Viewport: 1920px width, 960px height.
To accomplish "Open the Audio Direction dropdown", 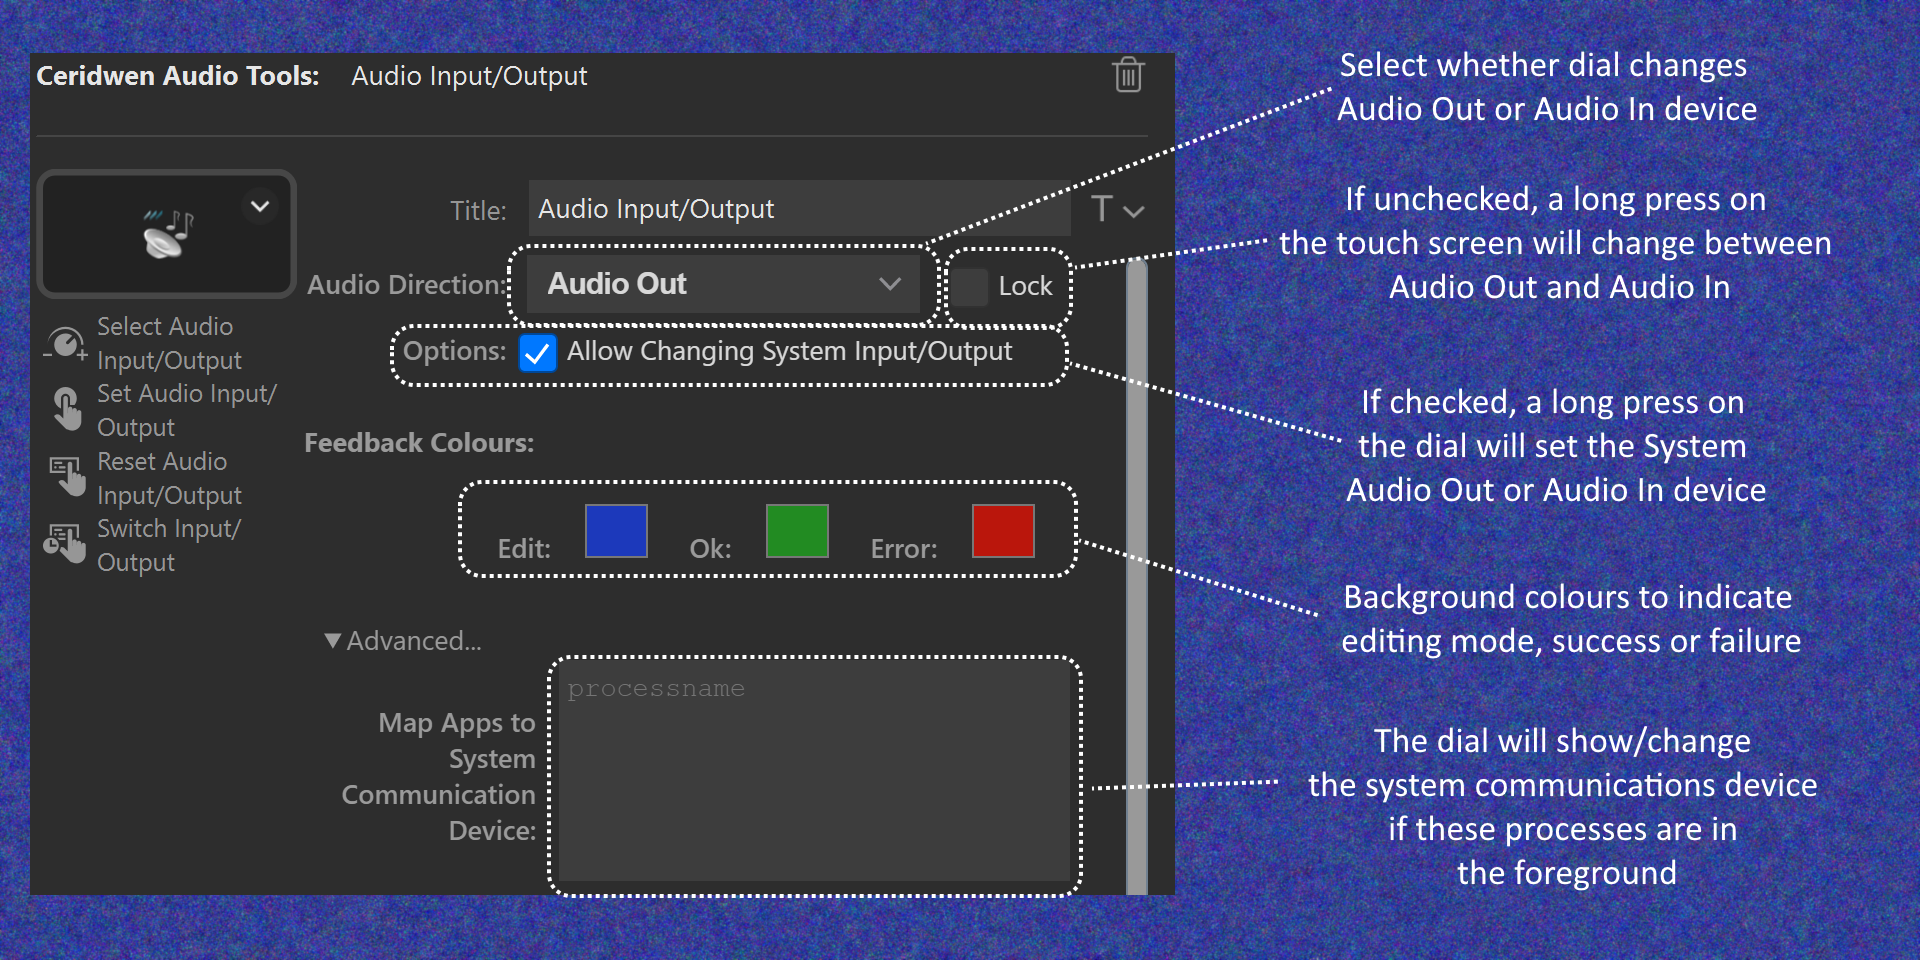I will point(723,285).
